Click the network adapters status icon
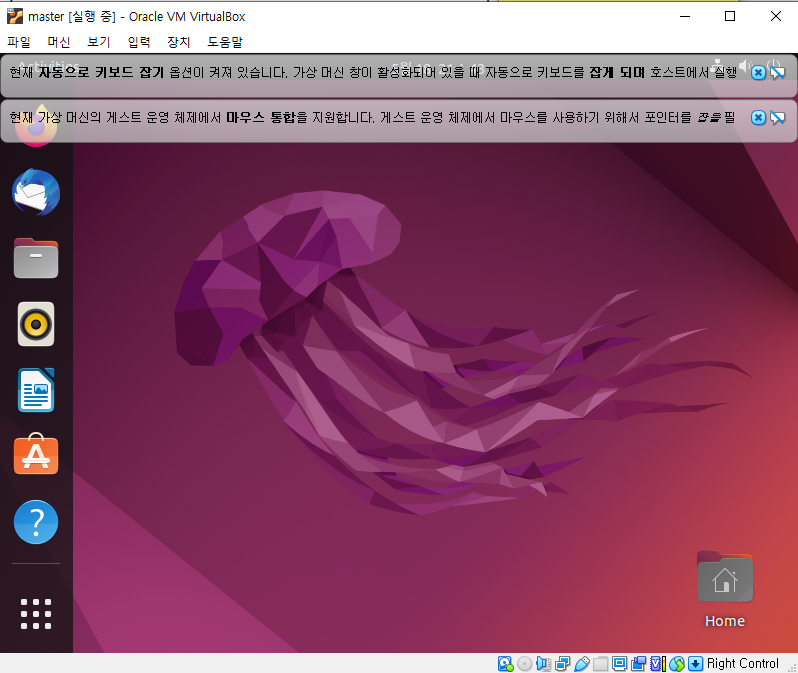This screenshot has width=798, height=673. 562,663
